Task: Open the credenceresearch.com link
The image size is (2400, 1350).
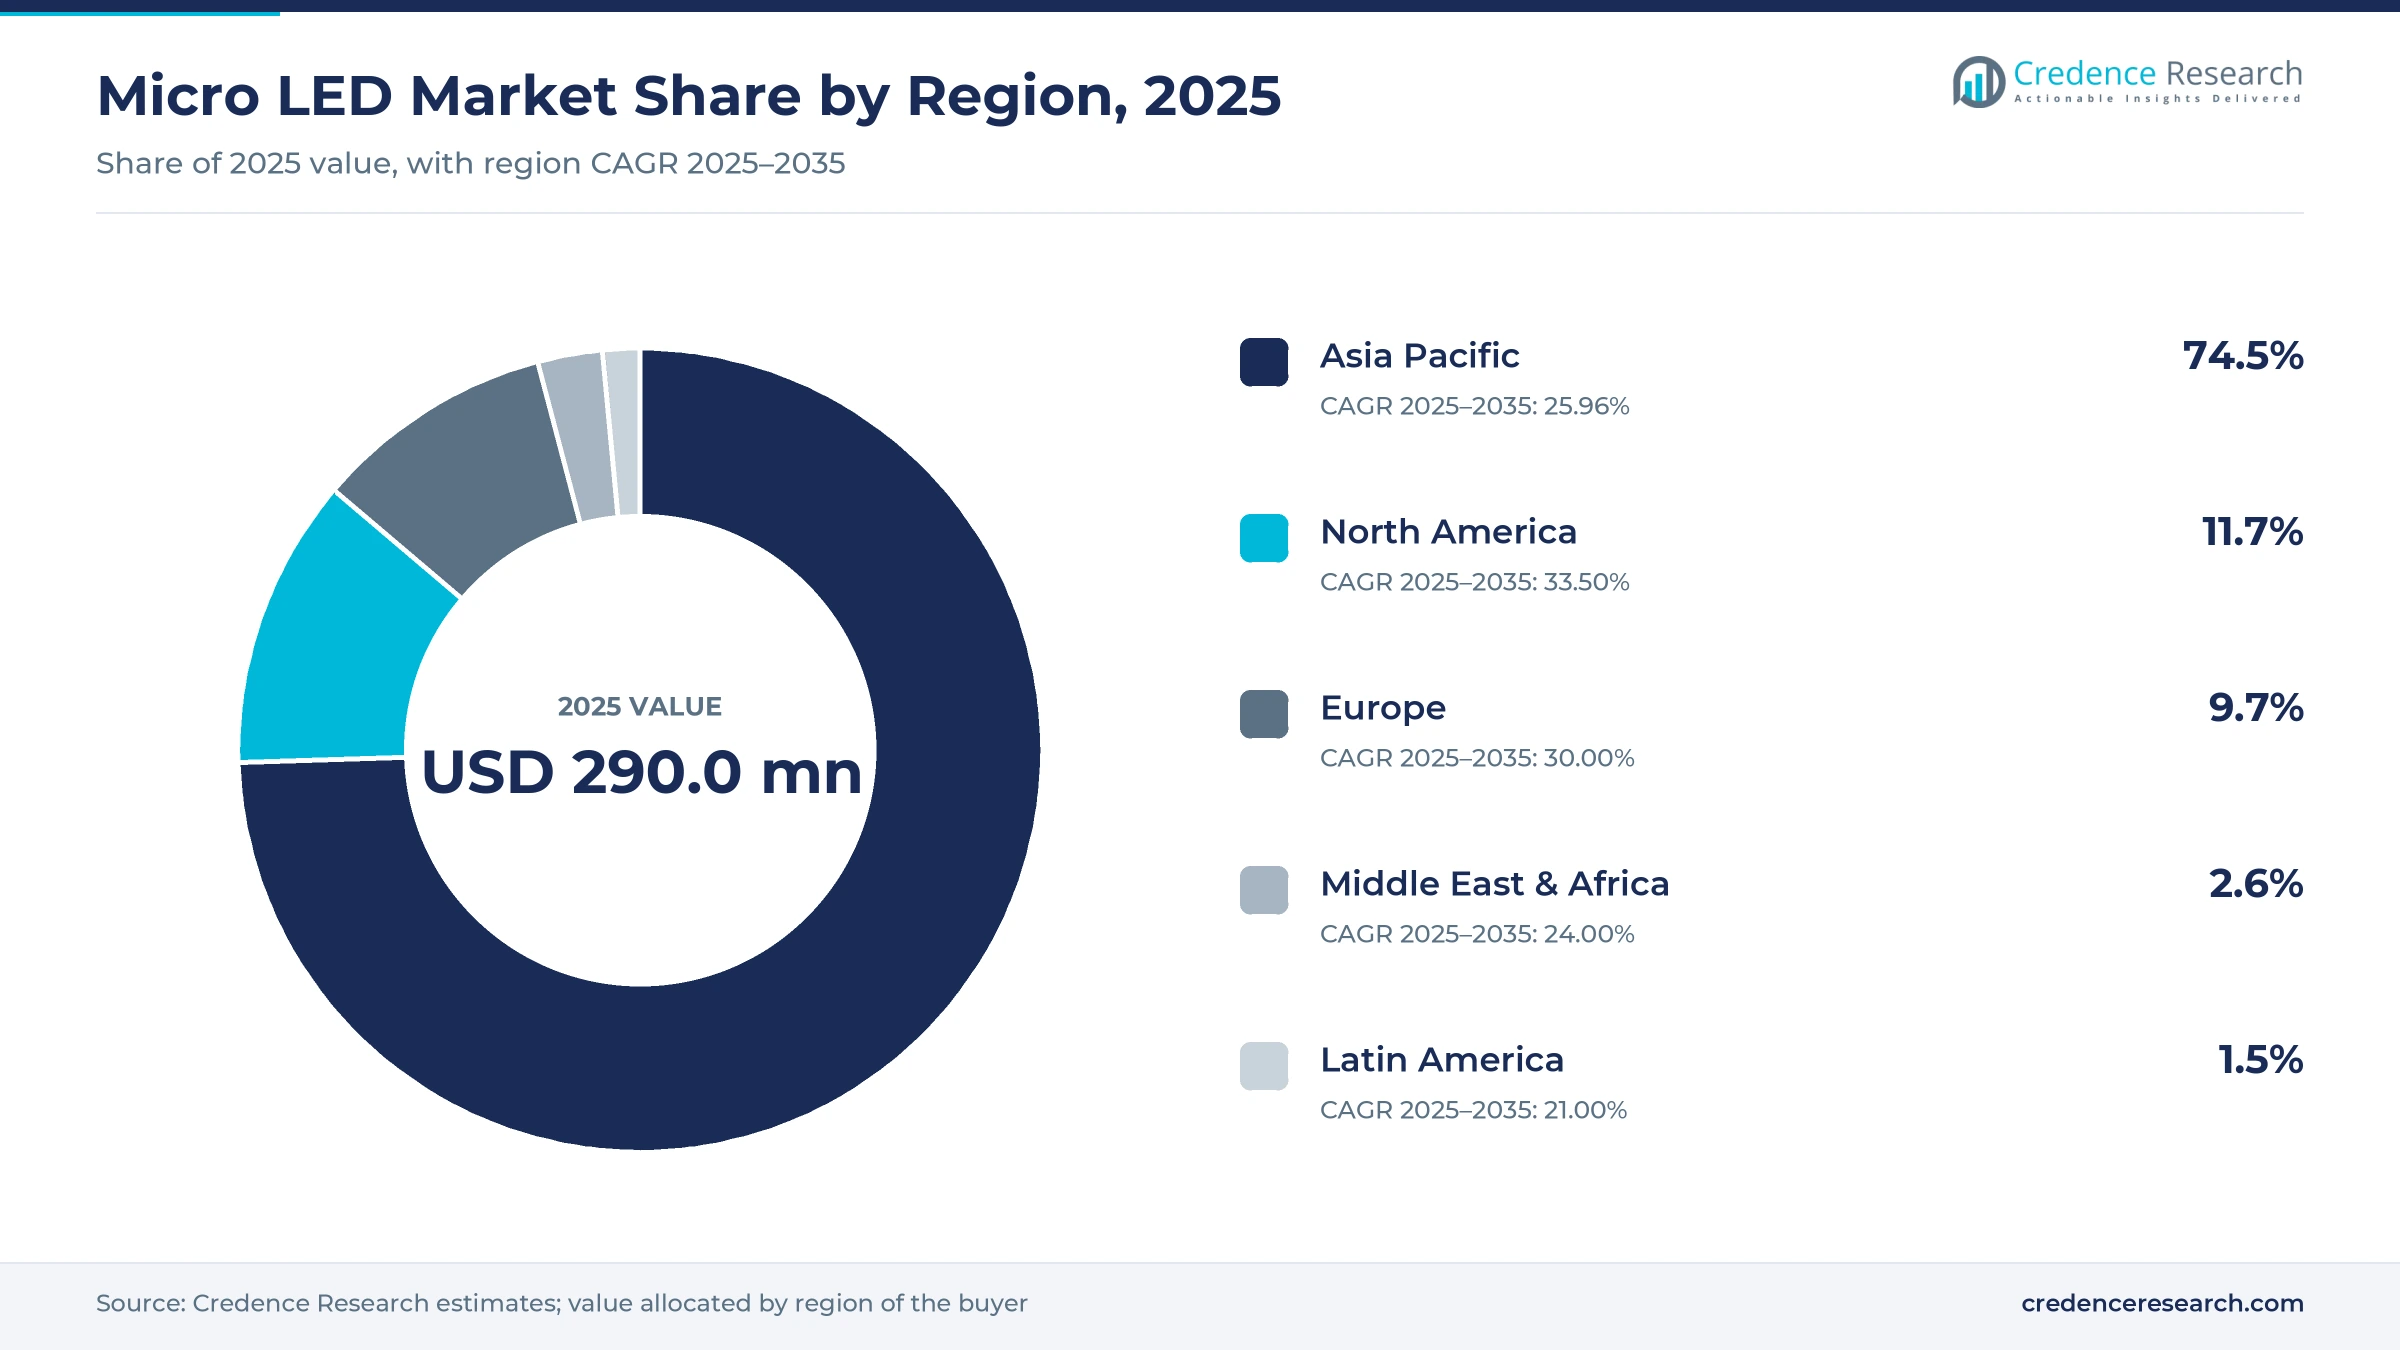Action: (2162, 1303)
